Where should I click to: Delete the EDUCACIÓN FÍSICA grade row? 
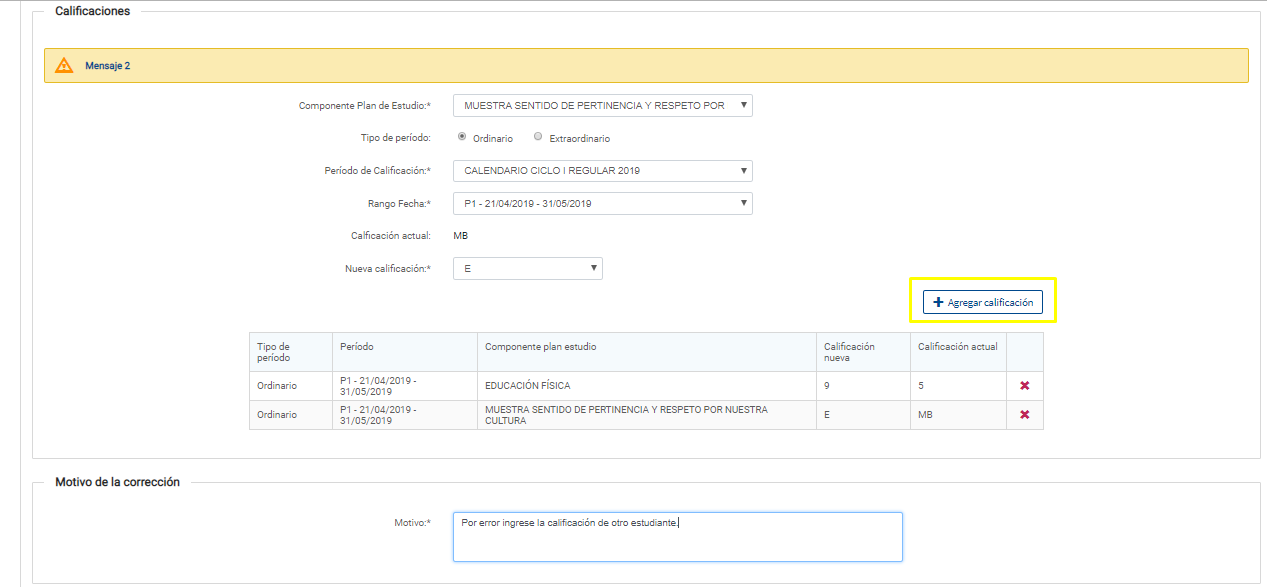pos(1024,386)
